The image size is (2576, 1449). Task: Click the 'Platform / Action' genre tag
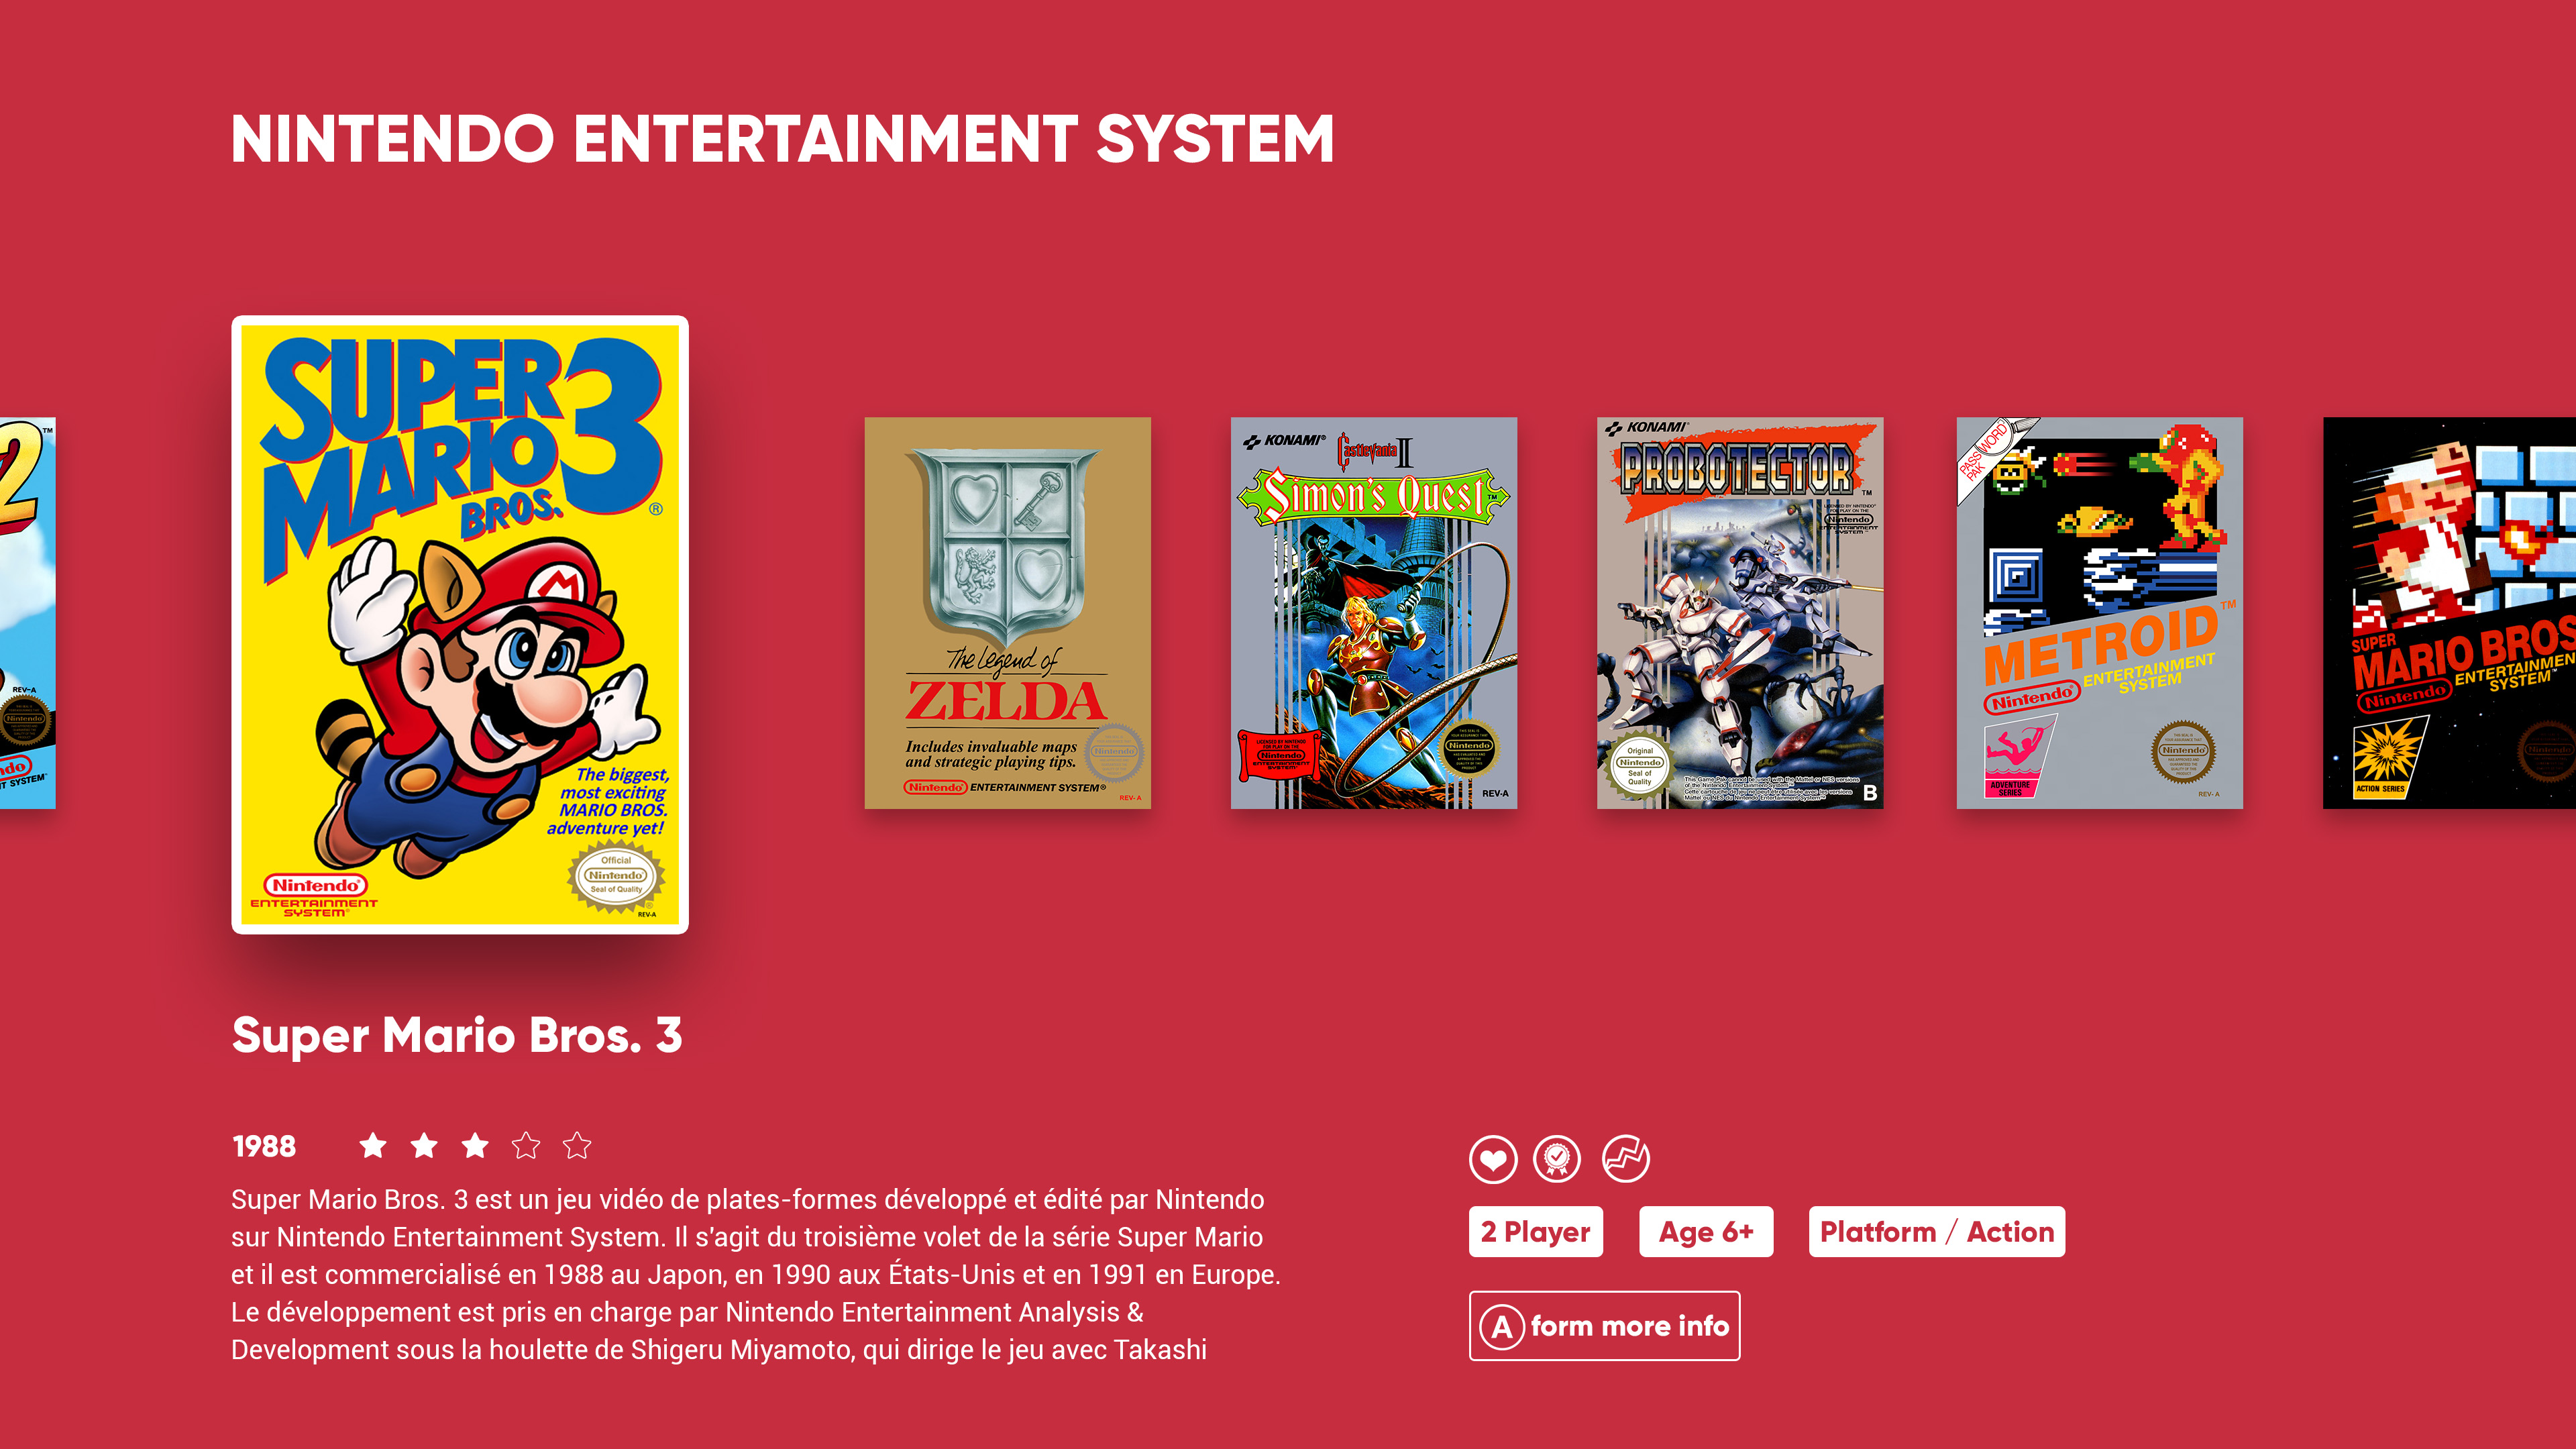click(x=1937, y=1232)
